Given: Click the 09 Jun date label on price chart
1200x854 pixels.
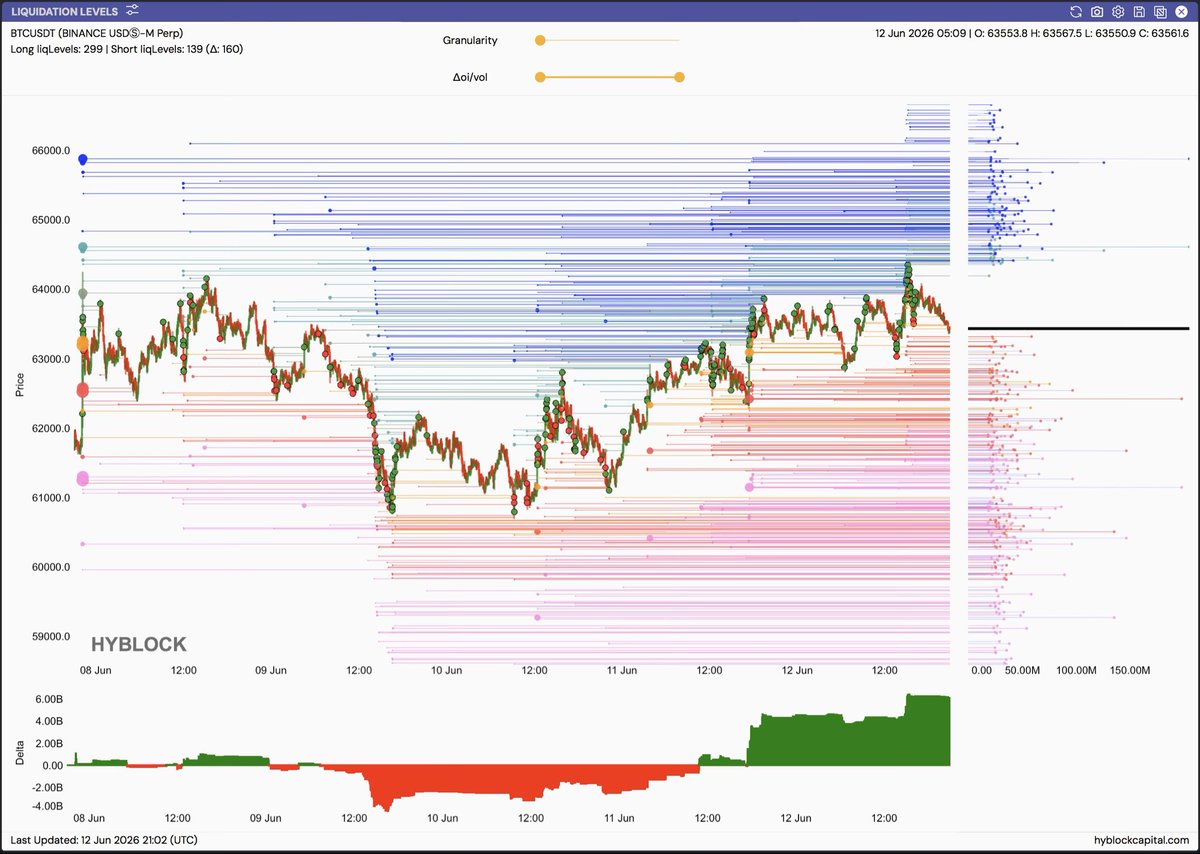Looking at the screenshot, I should click(x=271, y=670).
